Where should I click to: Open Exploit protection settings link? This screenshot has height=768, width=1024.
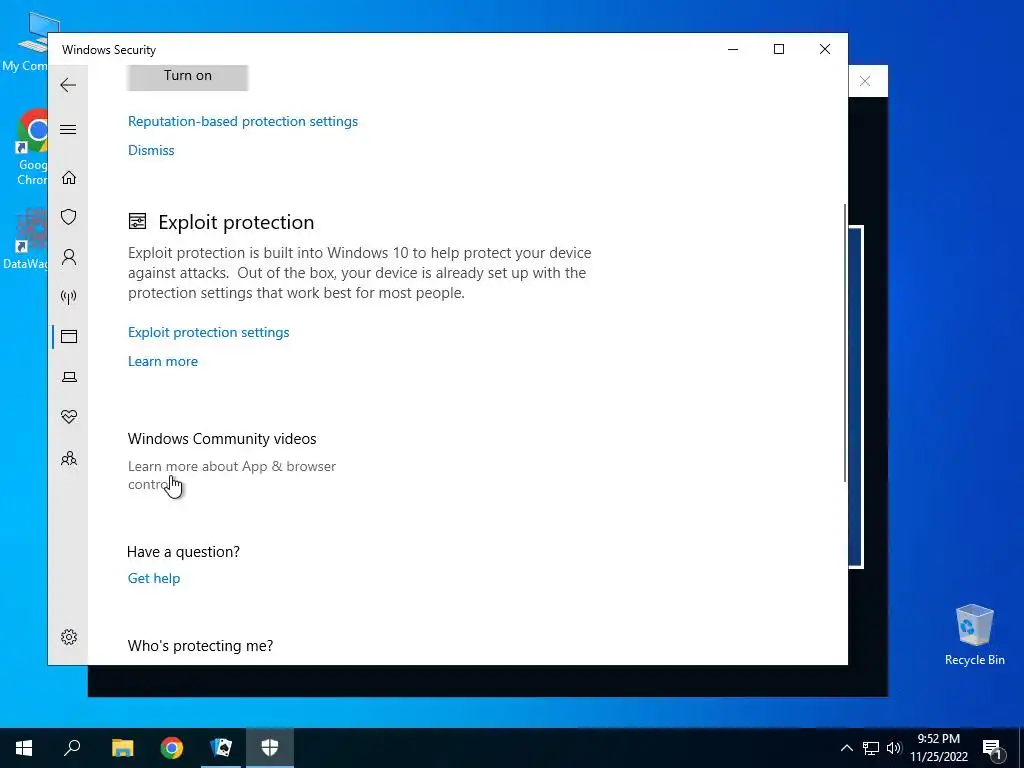click(208, 332)
